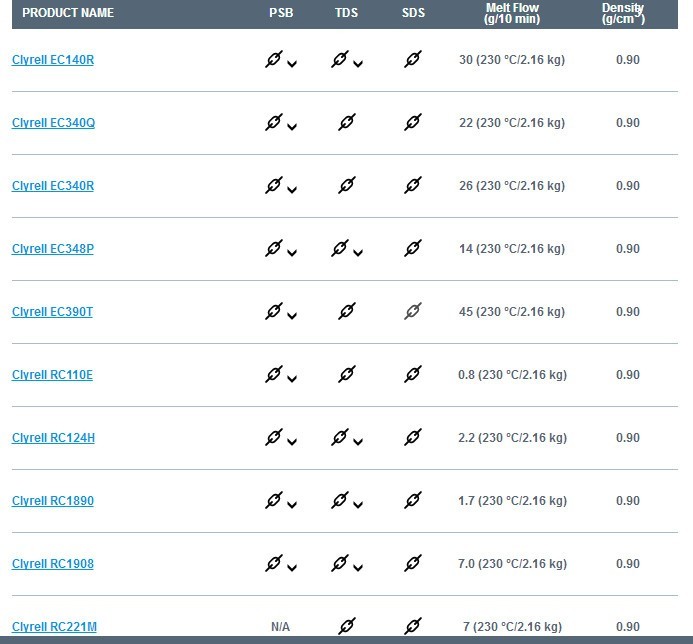
Task: Follow the Clyrell EC390T product link
Action: pos(52,312)
